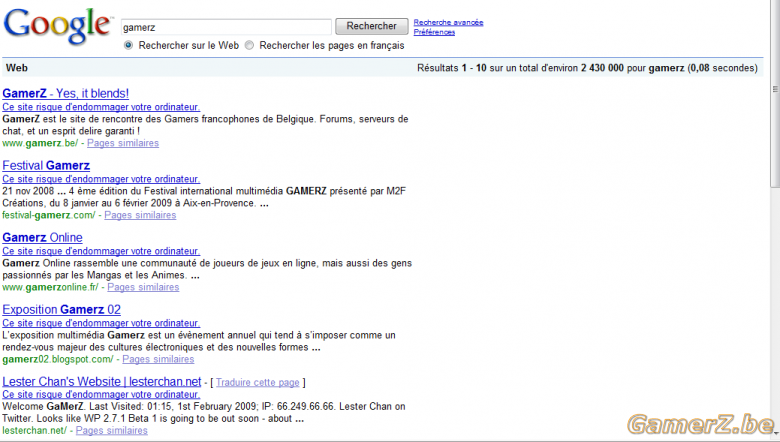Click the www.gamerz.be green URL text
Viewport: 780px width, 442px height.
40,143
